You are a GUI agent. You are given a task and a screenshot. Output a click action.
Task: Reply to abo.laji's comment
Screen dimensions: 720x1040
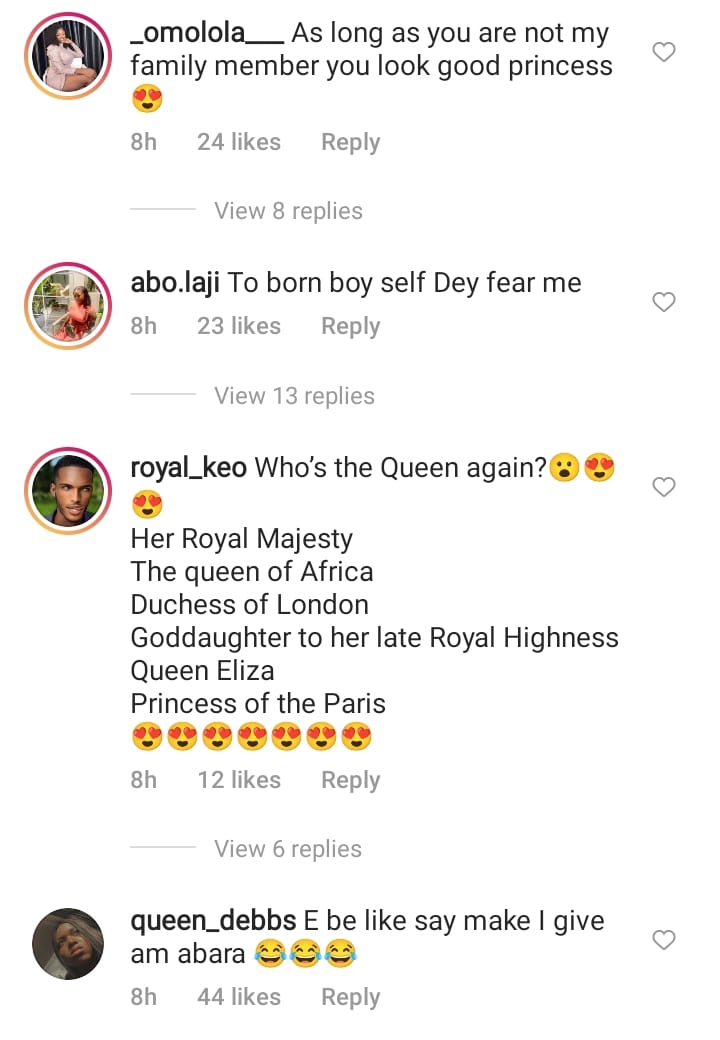coord(350,326)
